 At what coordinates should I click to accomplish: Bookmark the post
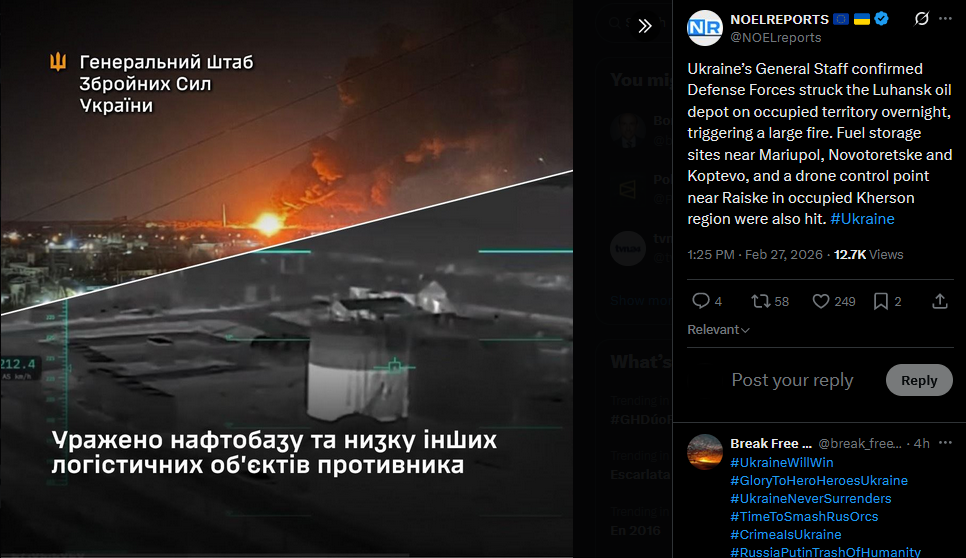(881, 301)
